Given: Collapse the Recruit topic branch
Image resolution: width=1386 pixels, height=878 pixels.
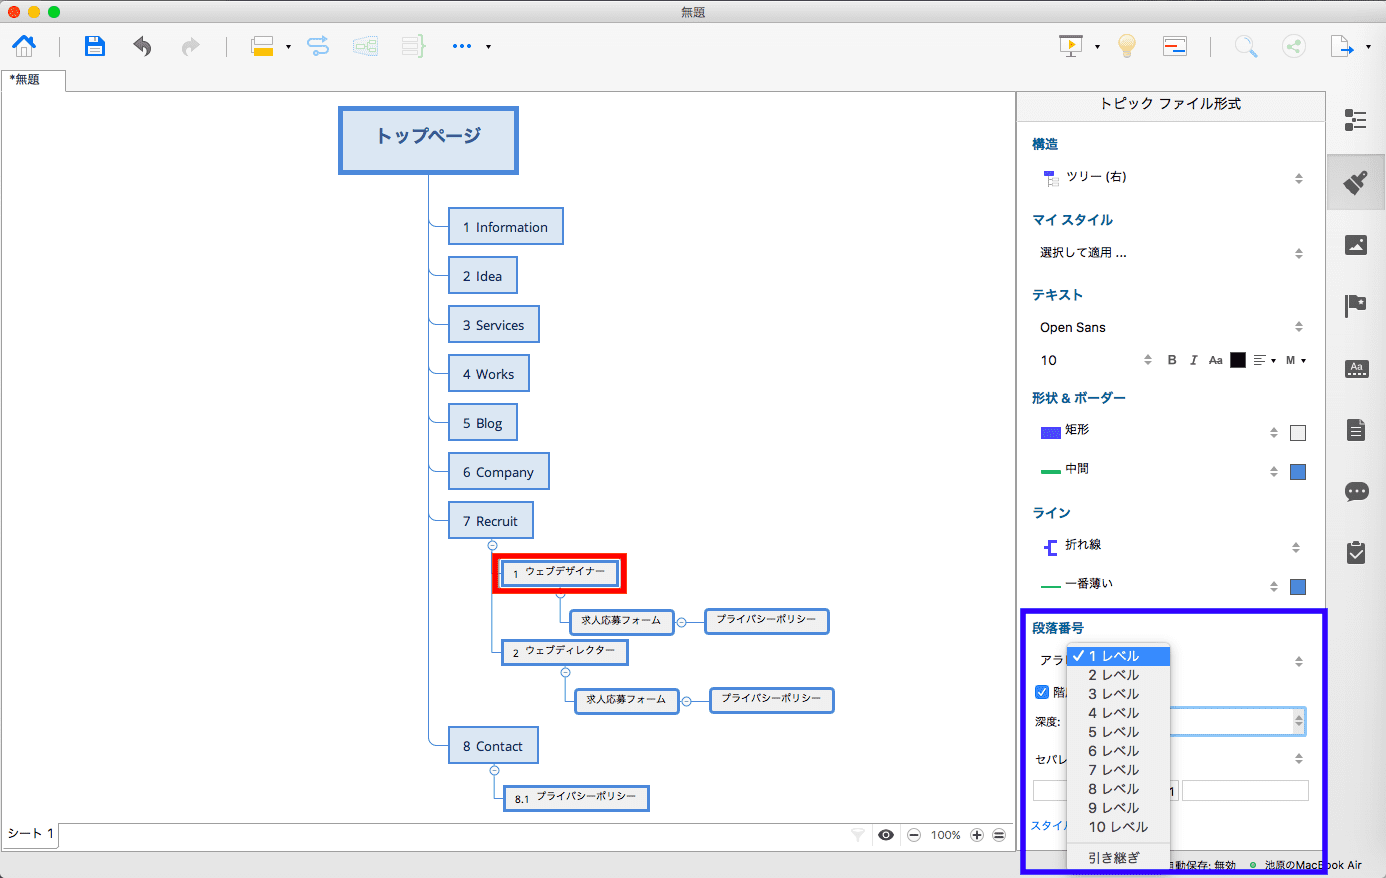Looking at the screenshot, I should (492, 545).
